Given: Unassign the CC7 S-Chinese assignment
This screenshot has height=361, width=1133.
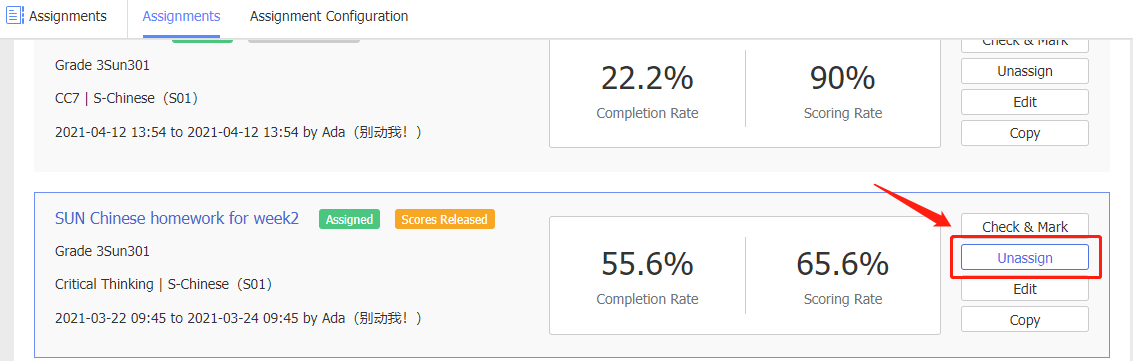Looking at the screenshot, I should (x=1025, y=71).
